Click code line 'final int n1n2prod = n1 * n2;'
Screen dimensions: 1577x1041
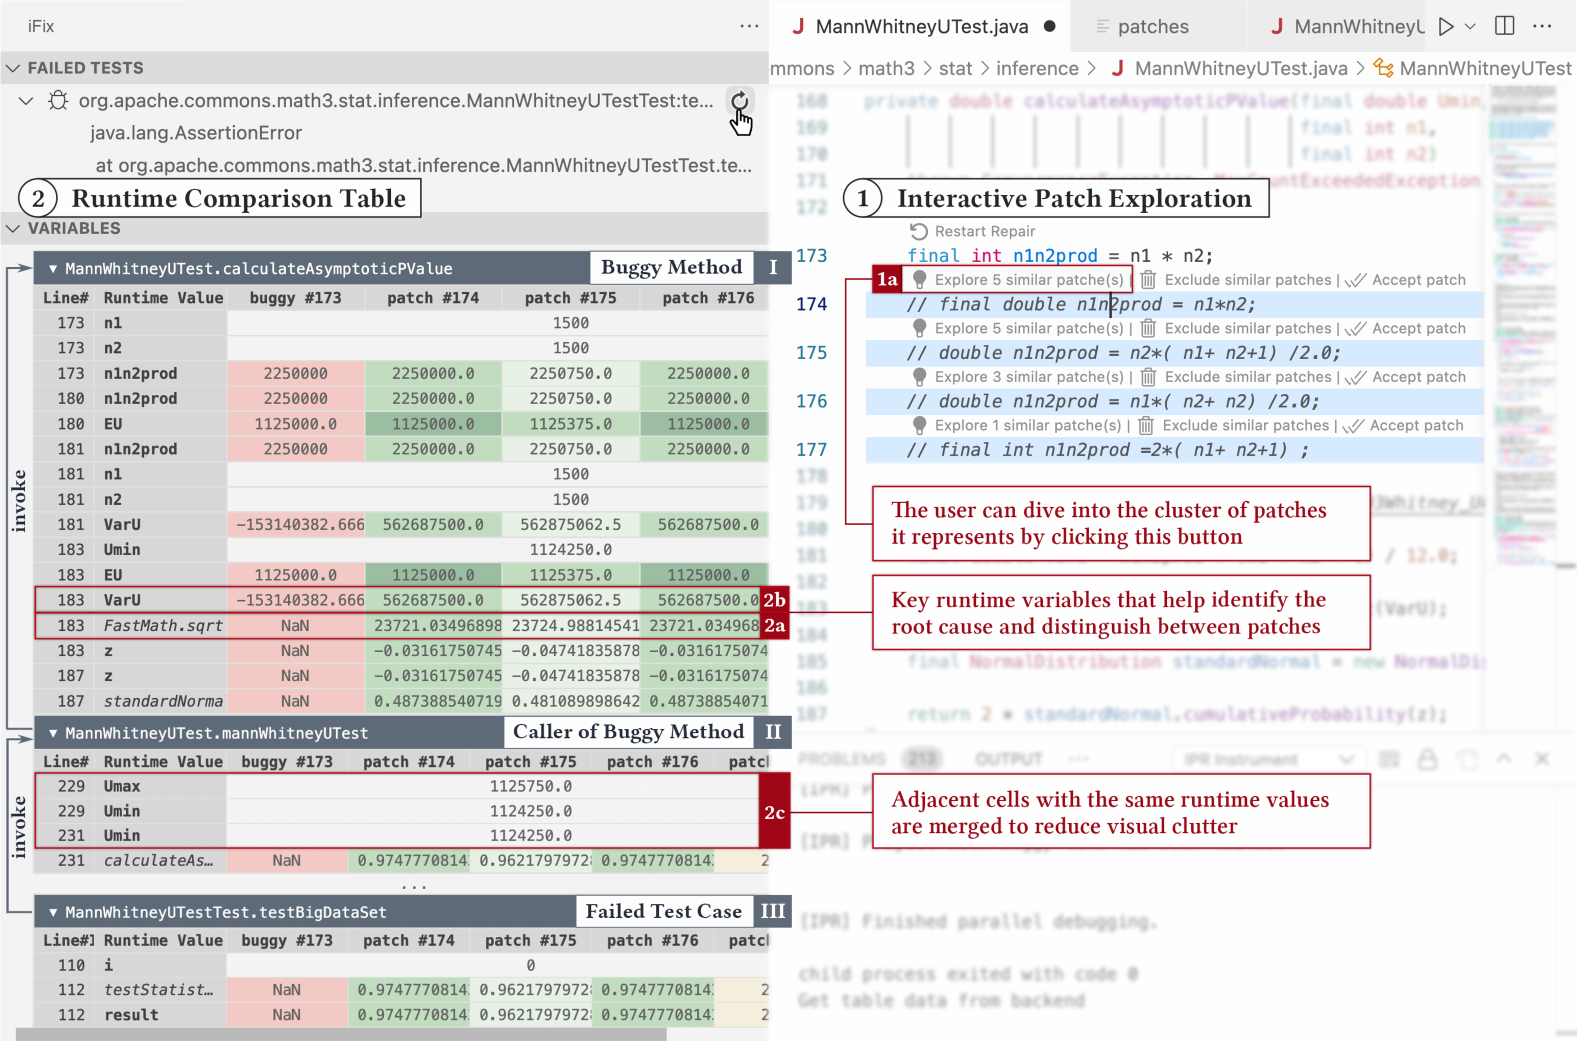[1060, 256]
